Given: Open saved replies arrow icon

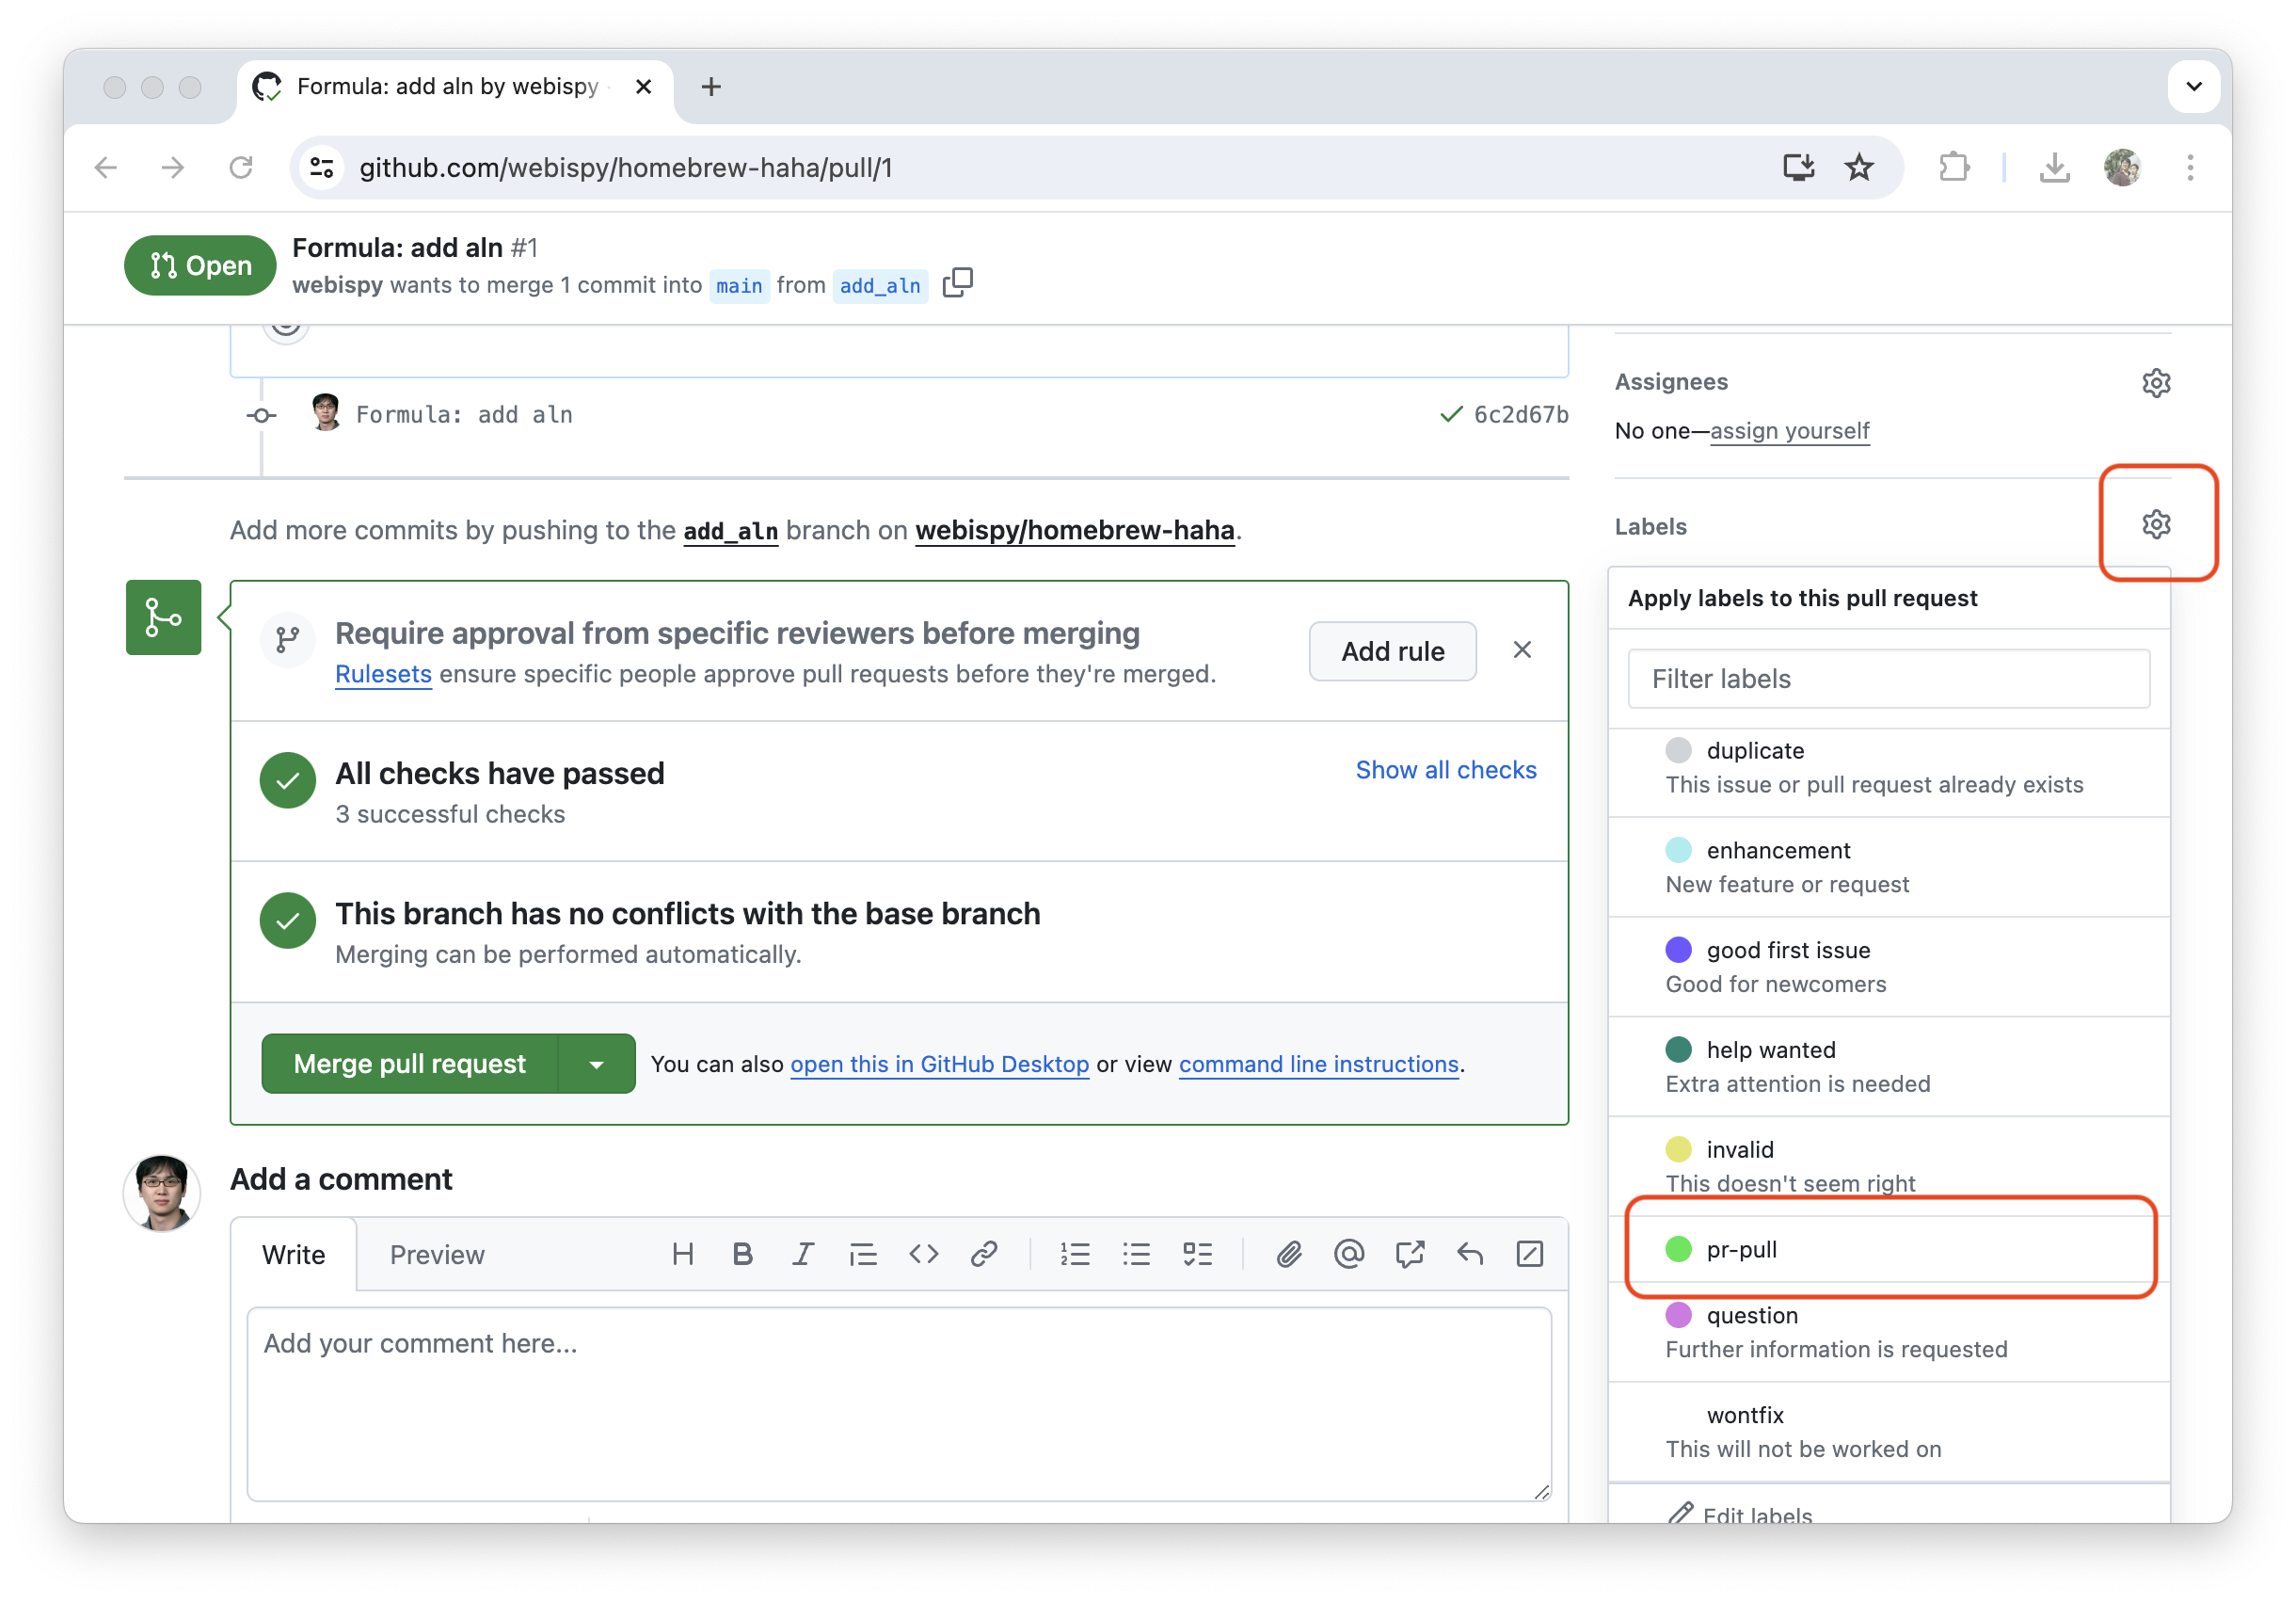Looking at the screenshot, I should 1469,1253.
